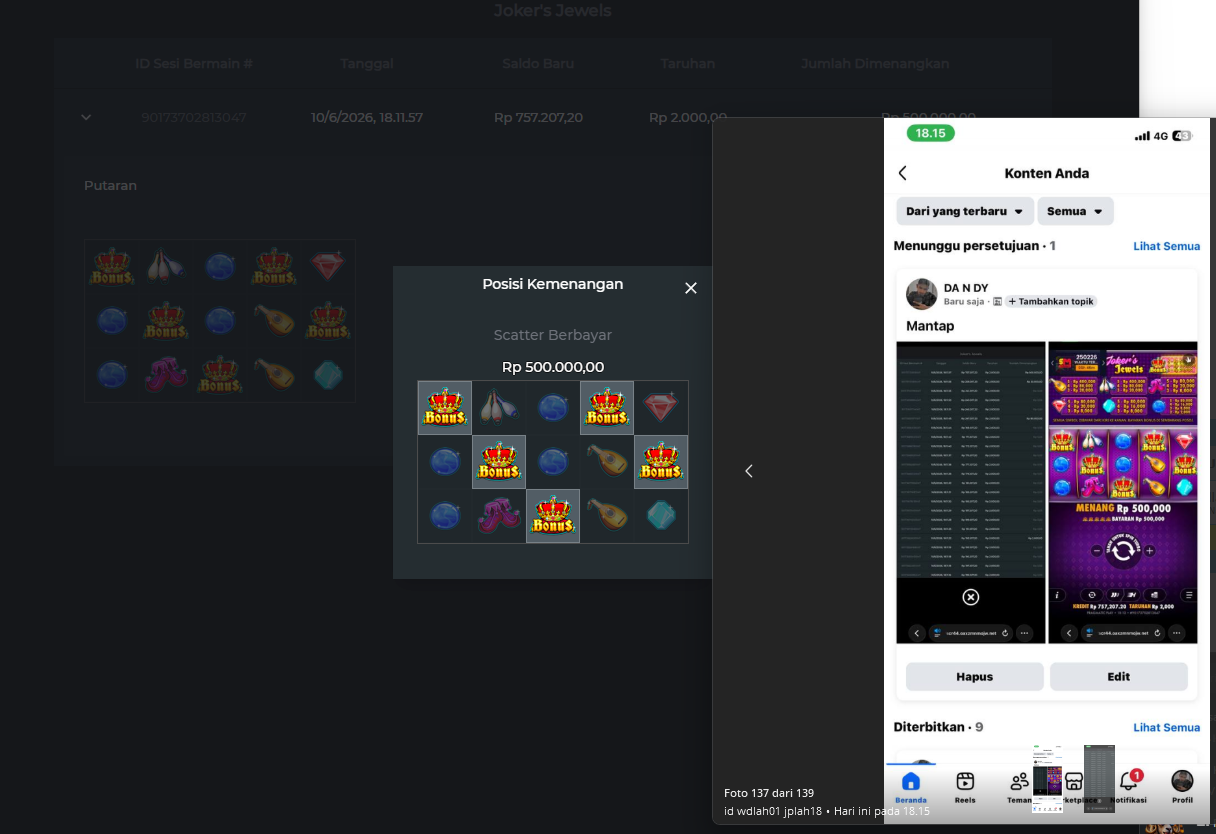Open the 'Dari yang terbaru' sort dropdown
Viewport: 1216px width, 834px height.
(x=964, y=212)
